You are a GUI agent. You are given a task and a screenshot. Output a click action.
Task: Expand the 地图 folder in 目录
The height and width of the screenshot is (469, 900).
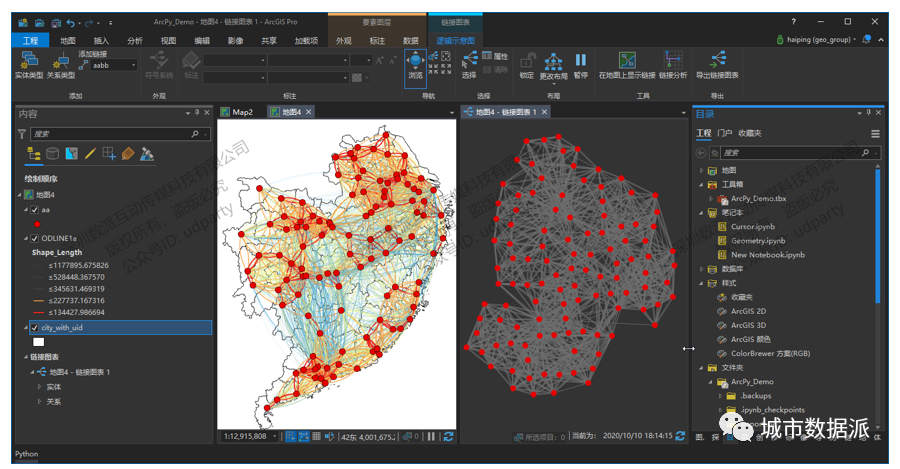tap(701, 170)
